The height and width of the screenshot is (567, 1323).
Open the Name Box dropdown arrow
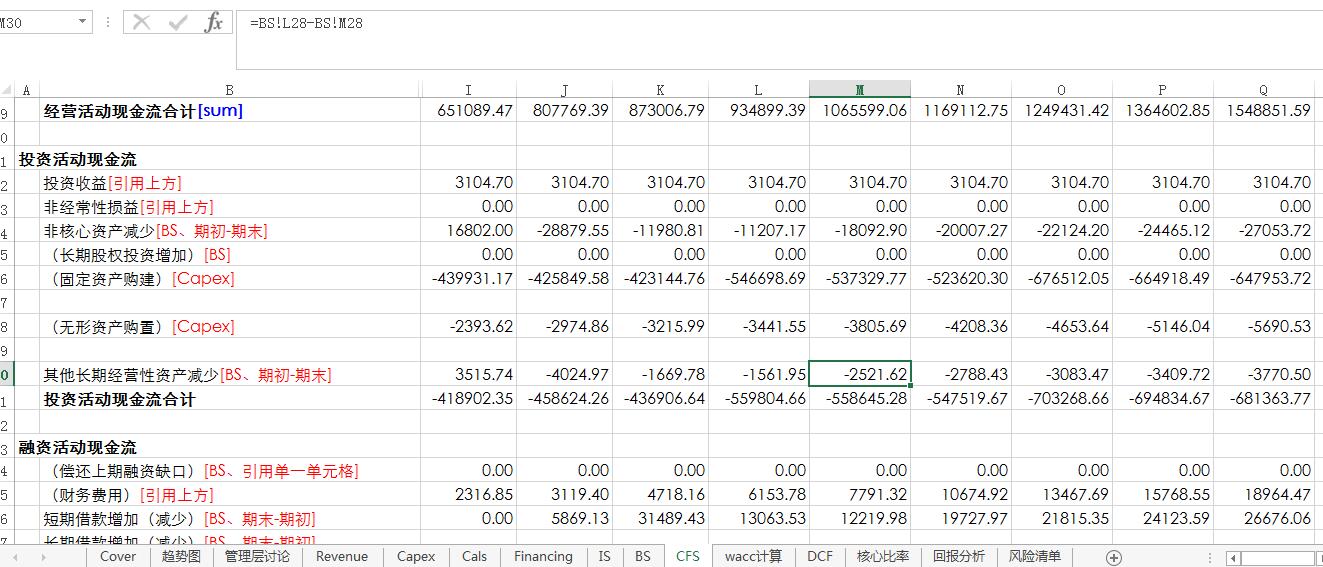[82, 22]
